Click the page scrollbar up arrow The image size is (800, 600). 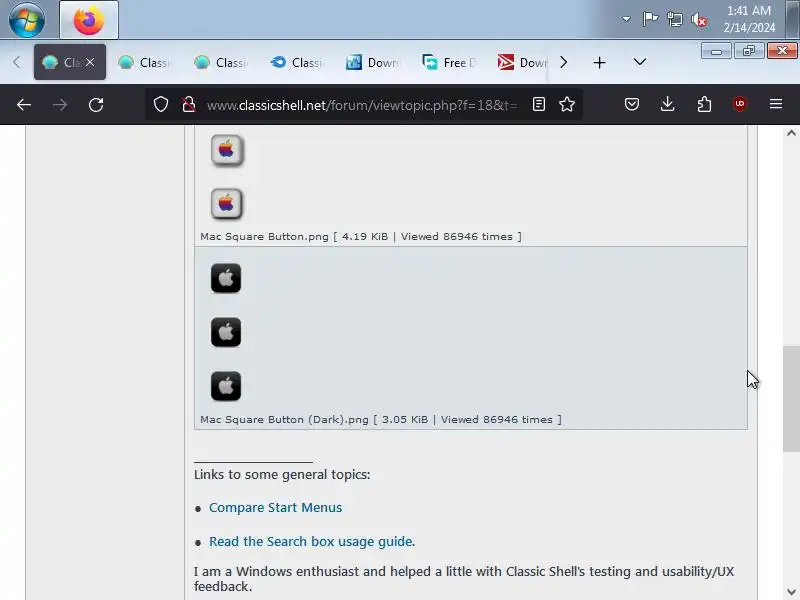(x=791, y=133)
